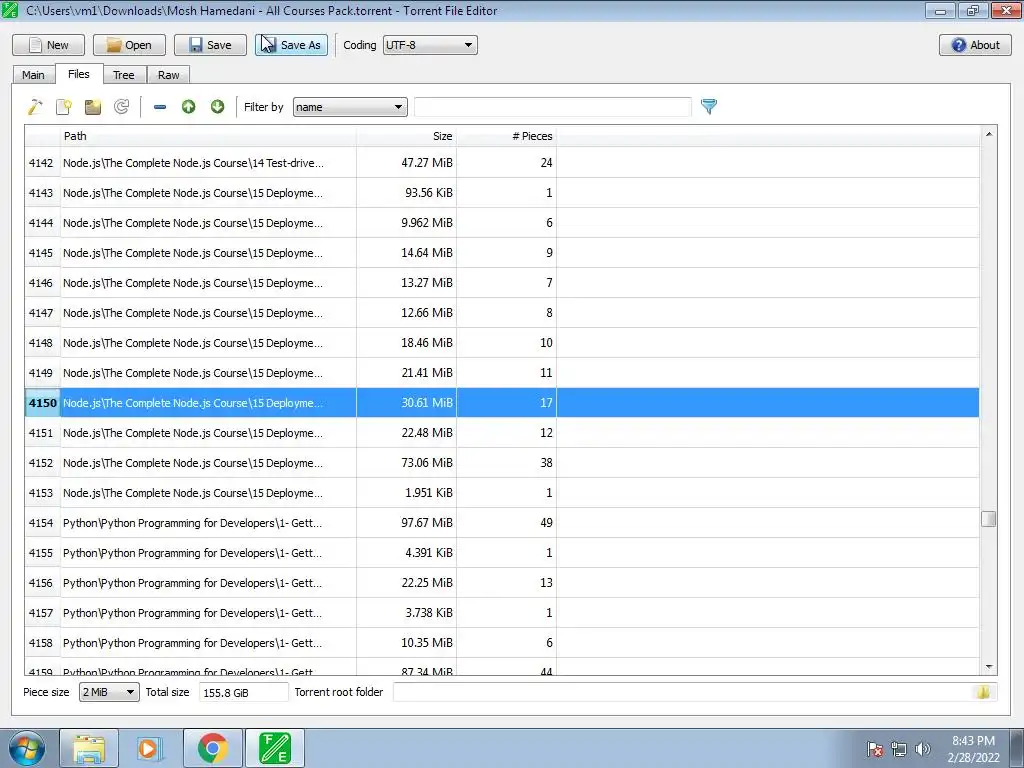Open the Piece size 2 MiB dropdown

tap(109, 692)
